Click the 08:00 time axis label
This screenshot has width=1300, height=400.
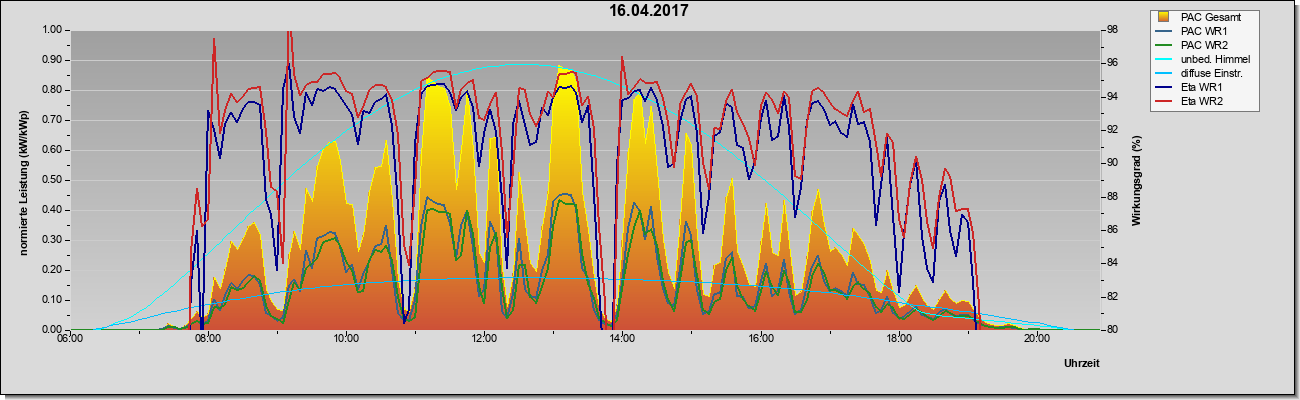click(208, 338)
